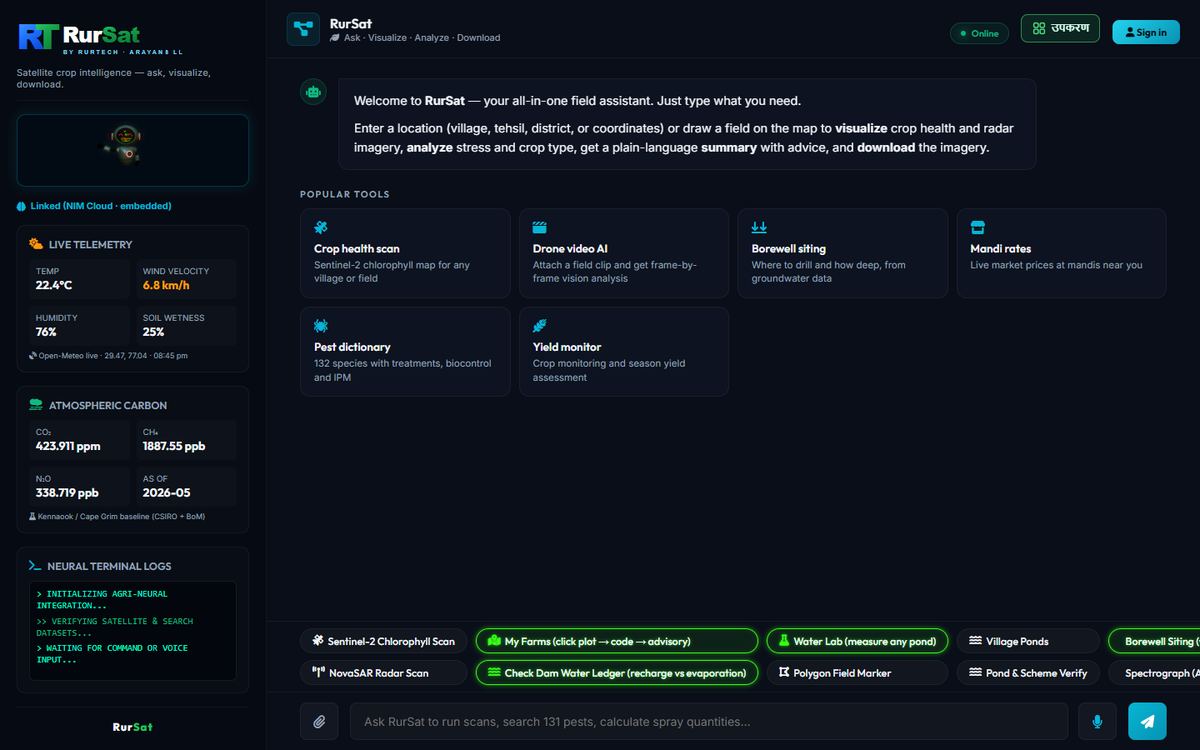This screenshot has width=1200, height=750.
Task: Click the Neural Terminal Logs prompt icon
Action: [35, 566]
